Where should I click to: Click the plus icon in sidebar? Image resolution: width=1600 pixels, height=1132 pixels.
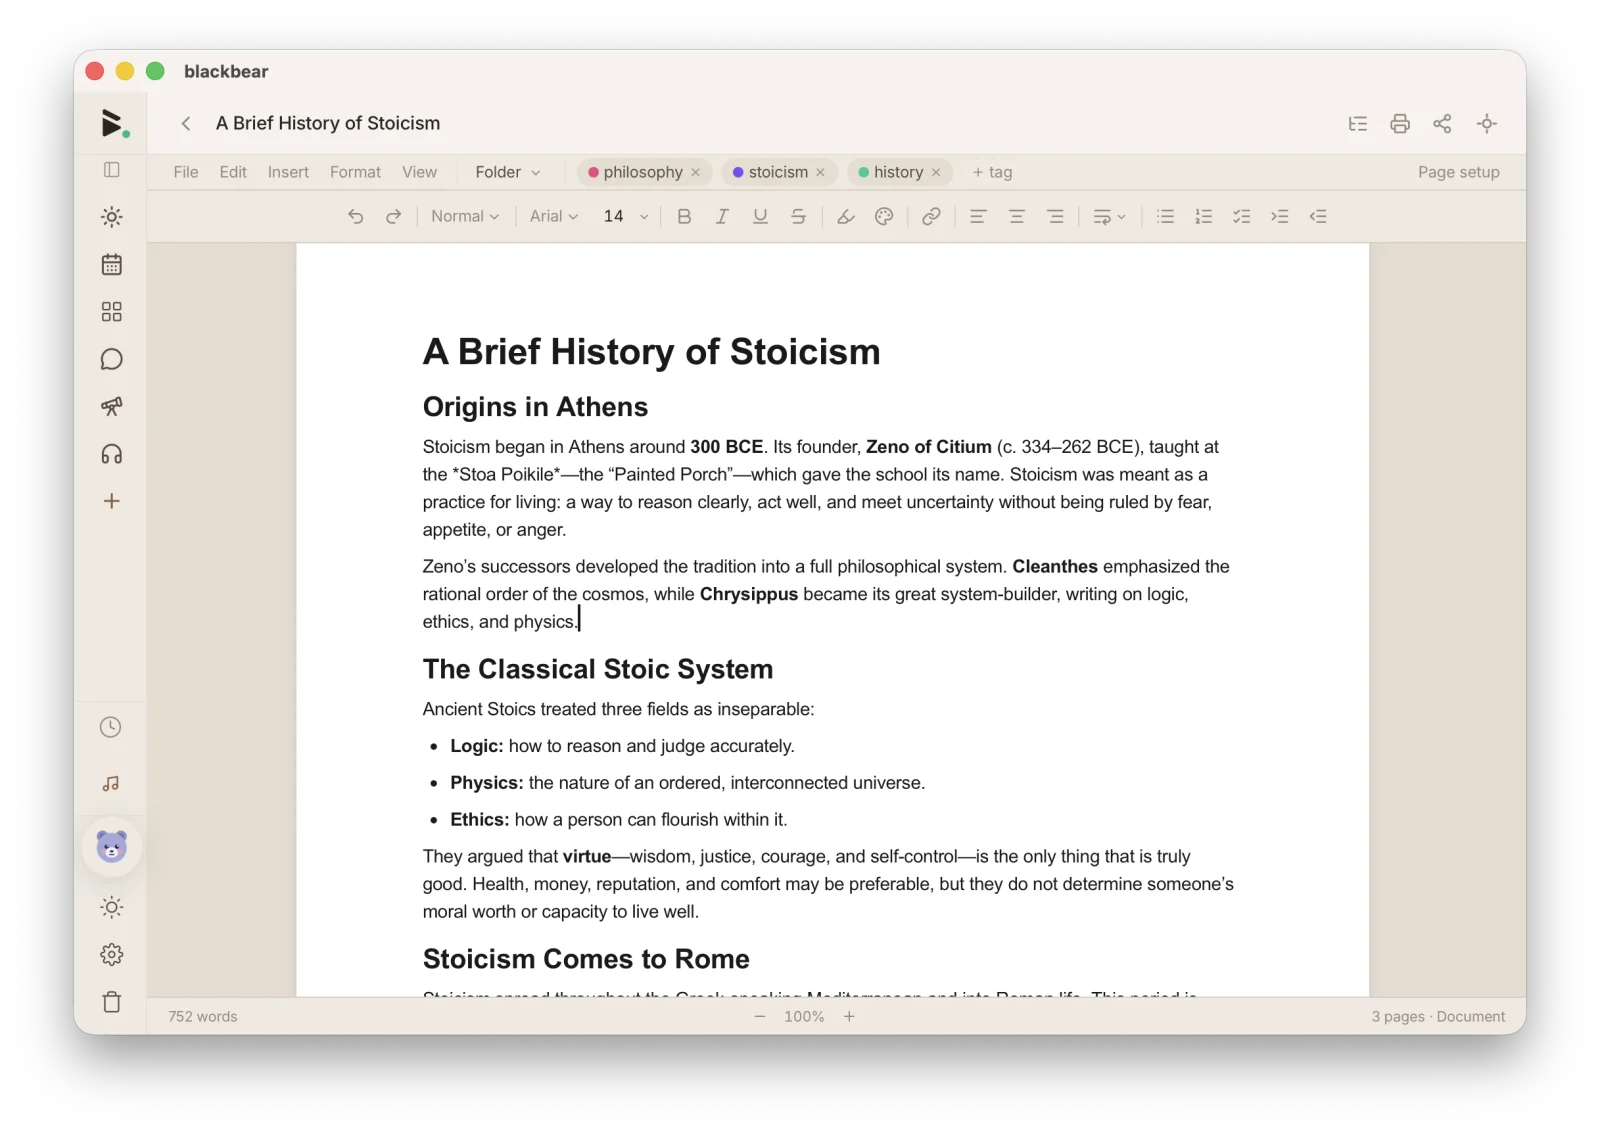tap(112, 501)
